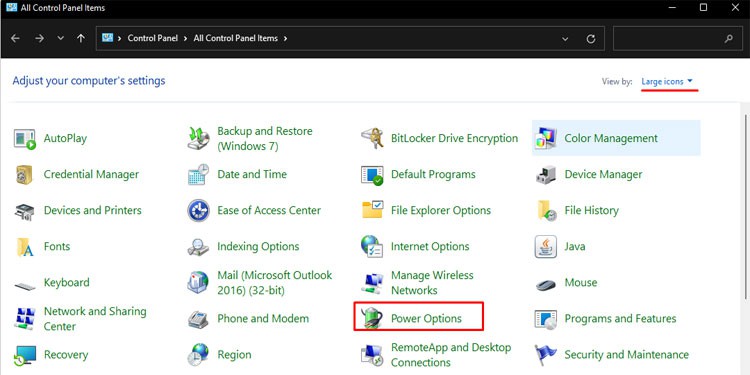Open the Ease of Access Center icon
The width and height of the screenshot is (750, 375).
[x=198, y=210]
